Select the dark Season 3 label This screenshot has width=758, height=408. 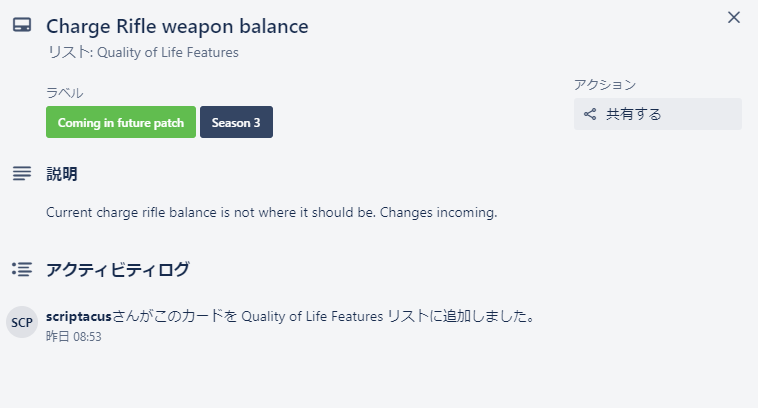(236, 122)
